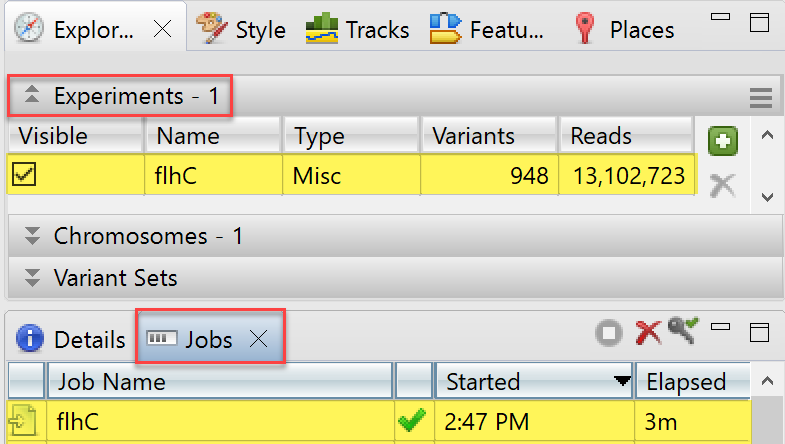Expand the Chromosomes section

pos(33,237)
